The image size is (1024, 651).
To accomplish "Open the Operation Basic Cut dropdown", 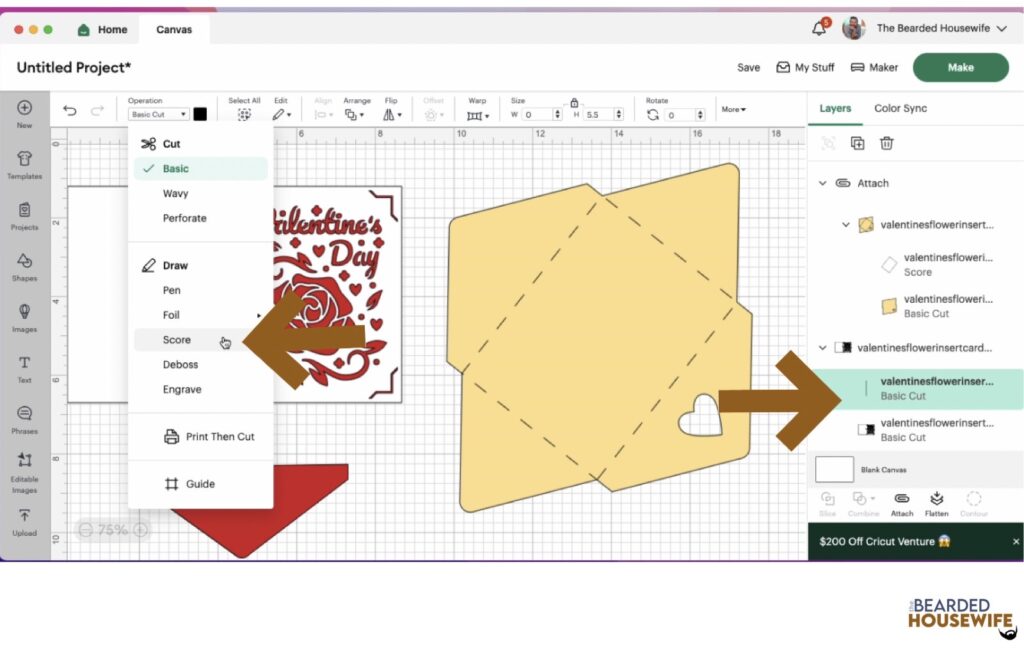I will pyautogui.click(x=158, y=115).
